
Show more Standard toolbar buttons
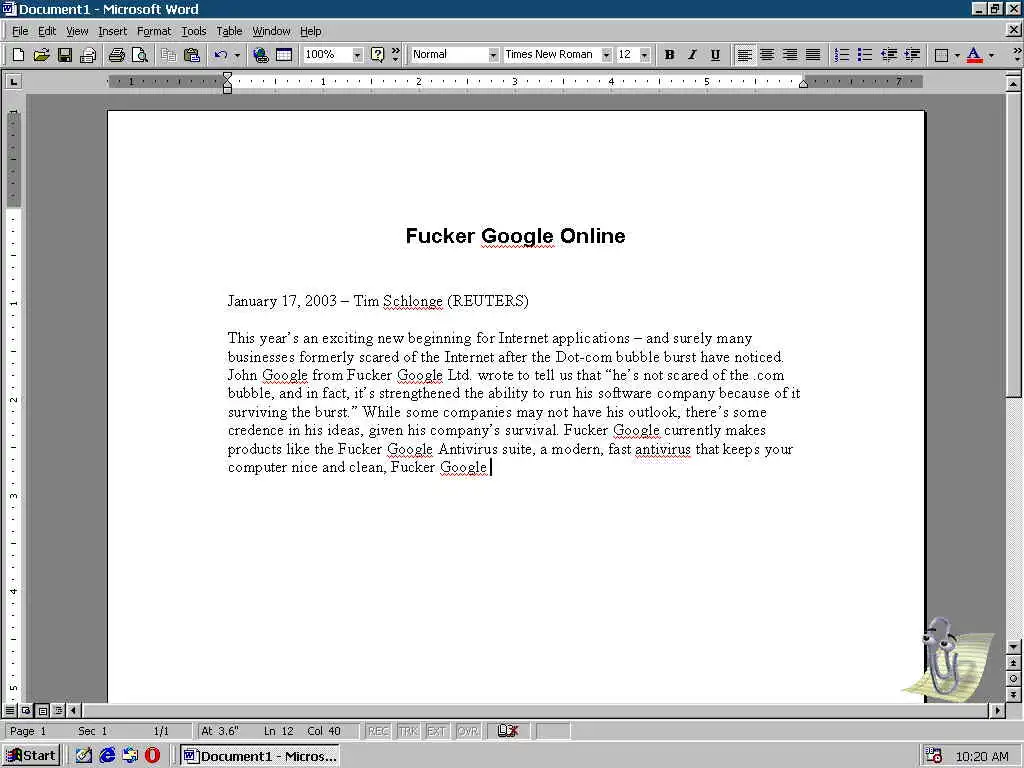(395, 55)
